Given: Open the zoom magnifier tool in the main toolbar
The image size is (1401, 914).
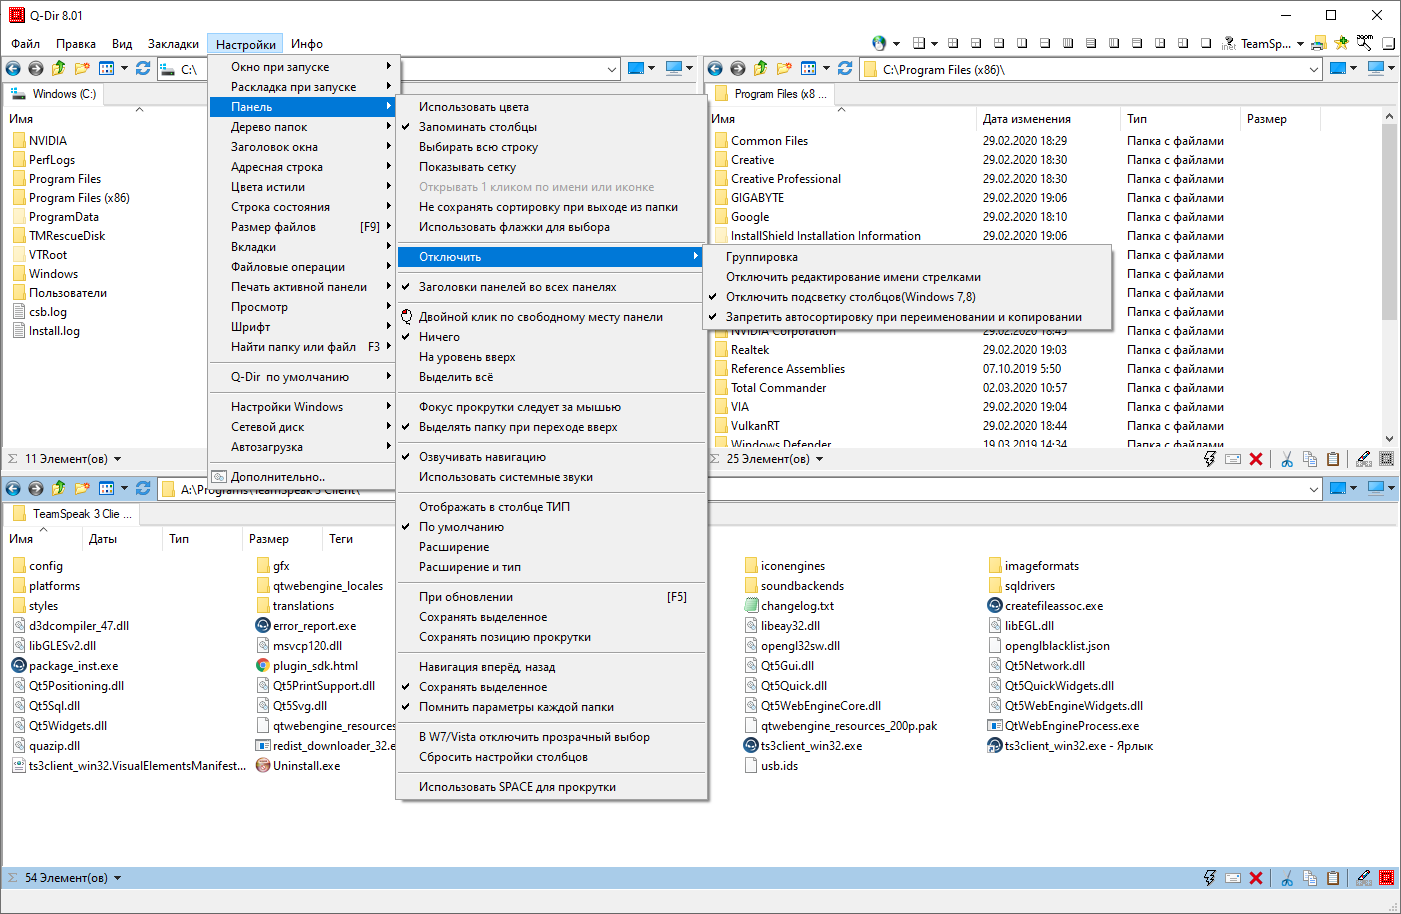Looking at the screenshot, I should [x=1365, y=43].
